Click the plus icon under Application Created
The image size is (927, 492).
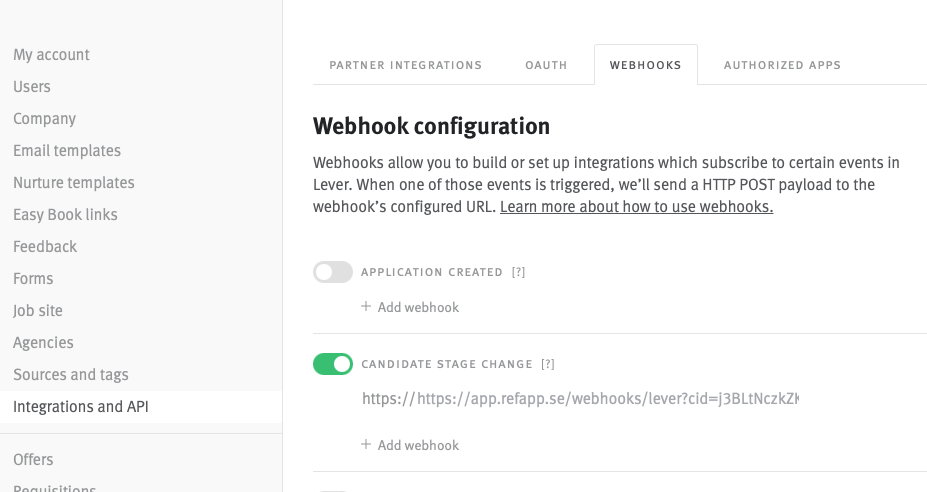point(366,307)
